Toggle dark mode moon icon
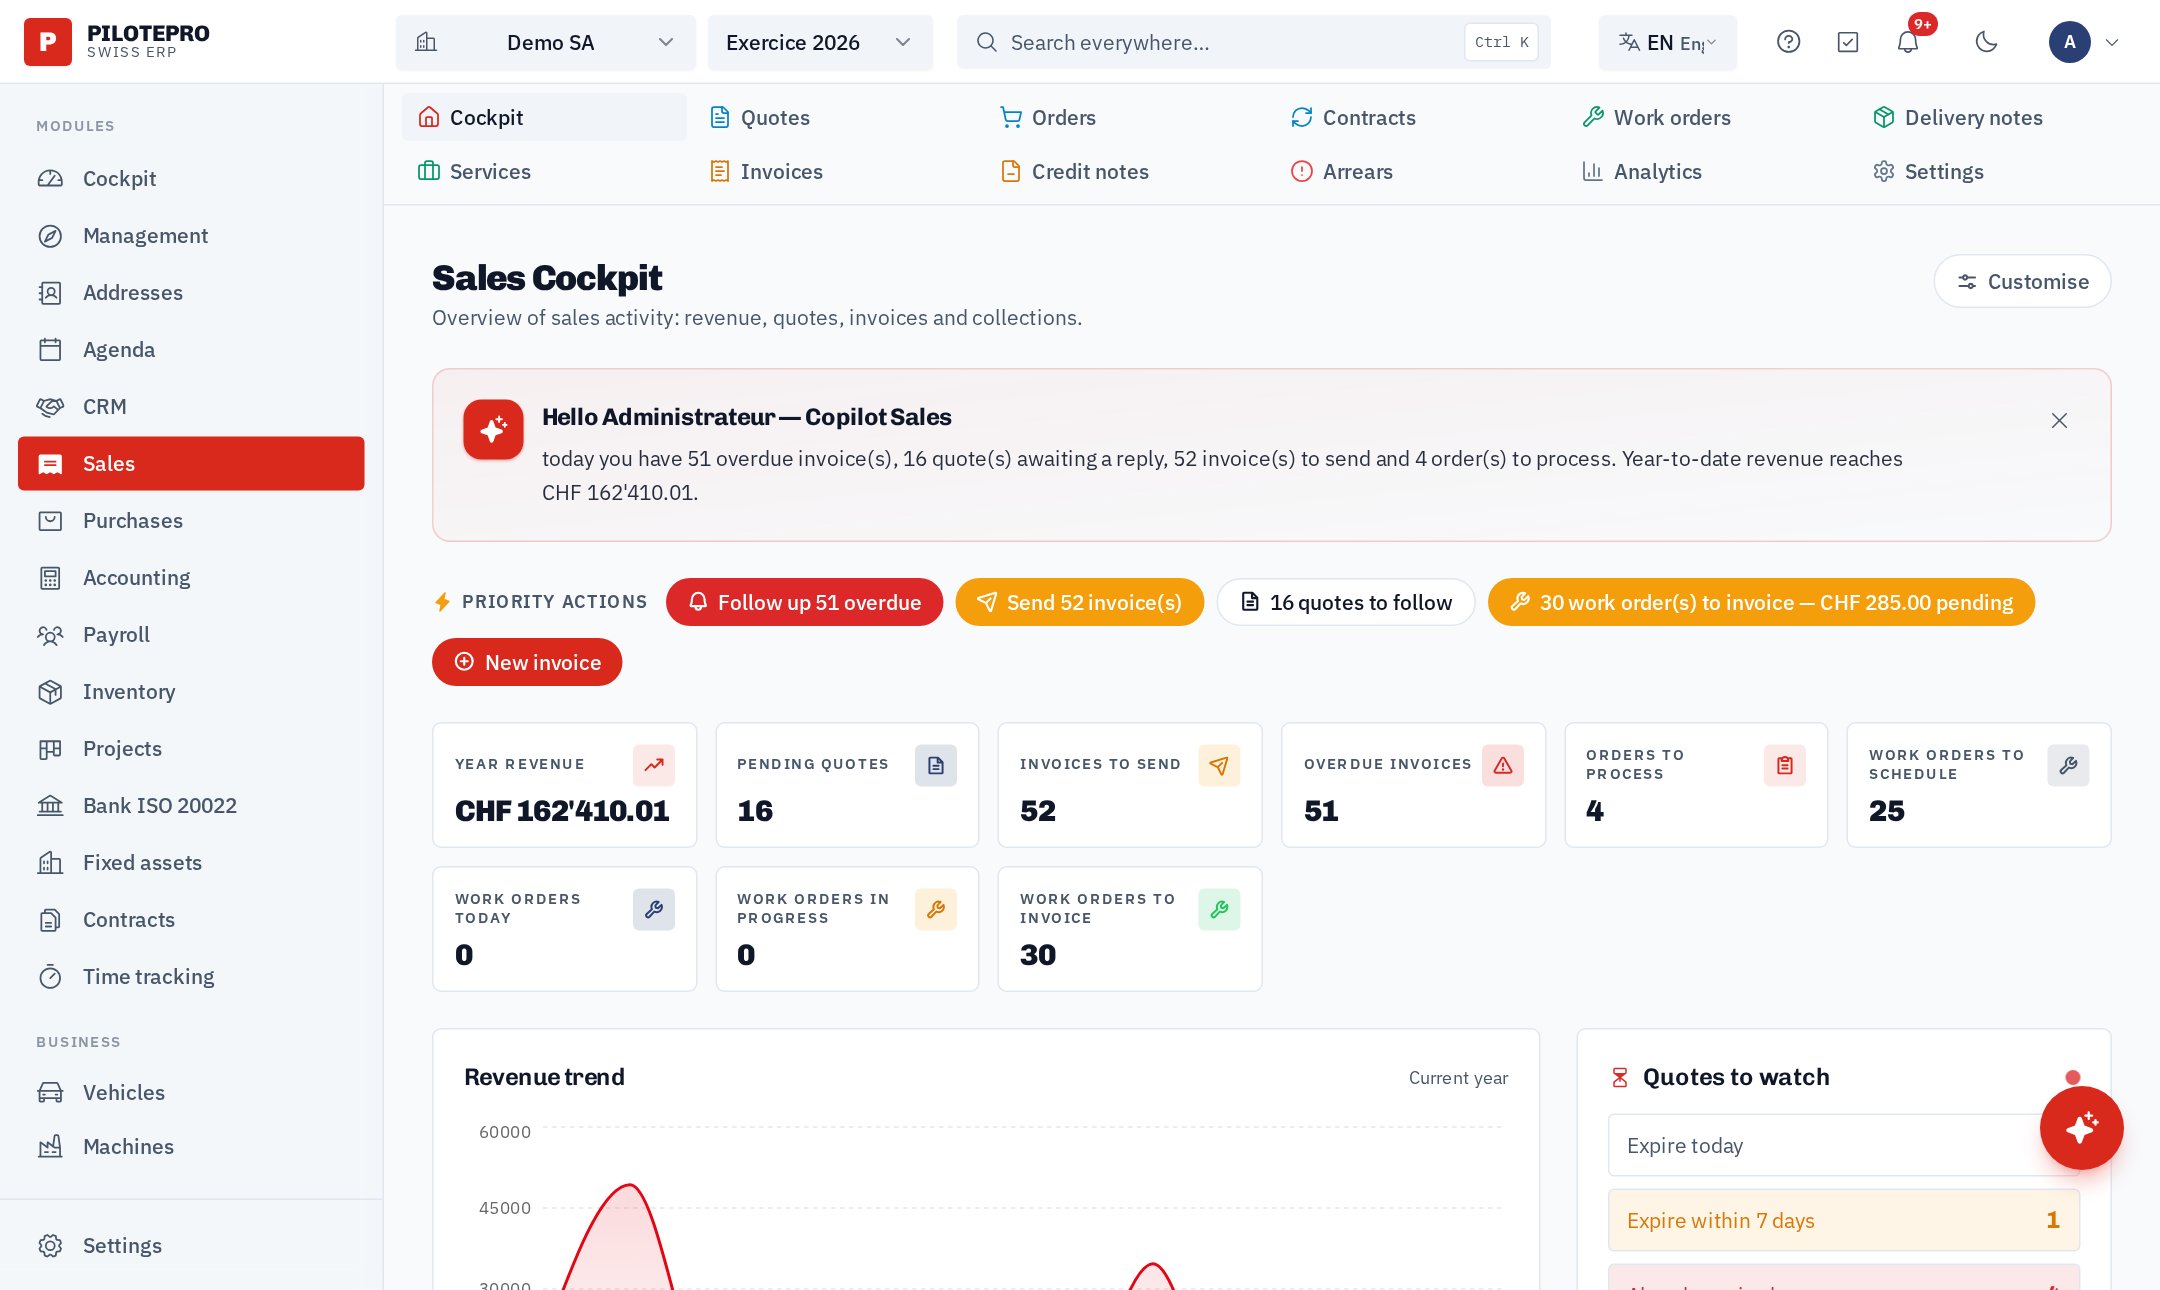The height and width of the screenshot is (1290, 2160). (x=1986, y=42)
